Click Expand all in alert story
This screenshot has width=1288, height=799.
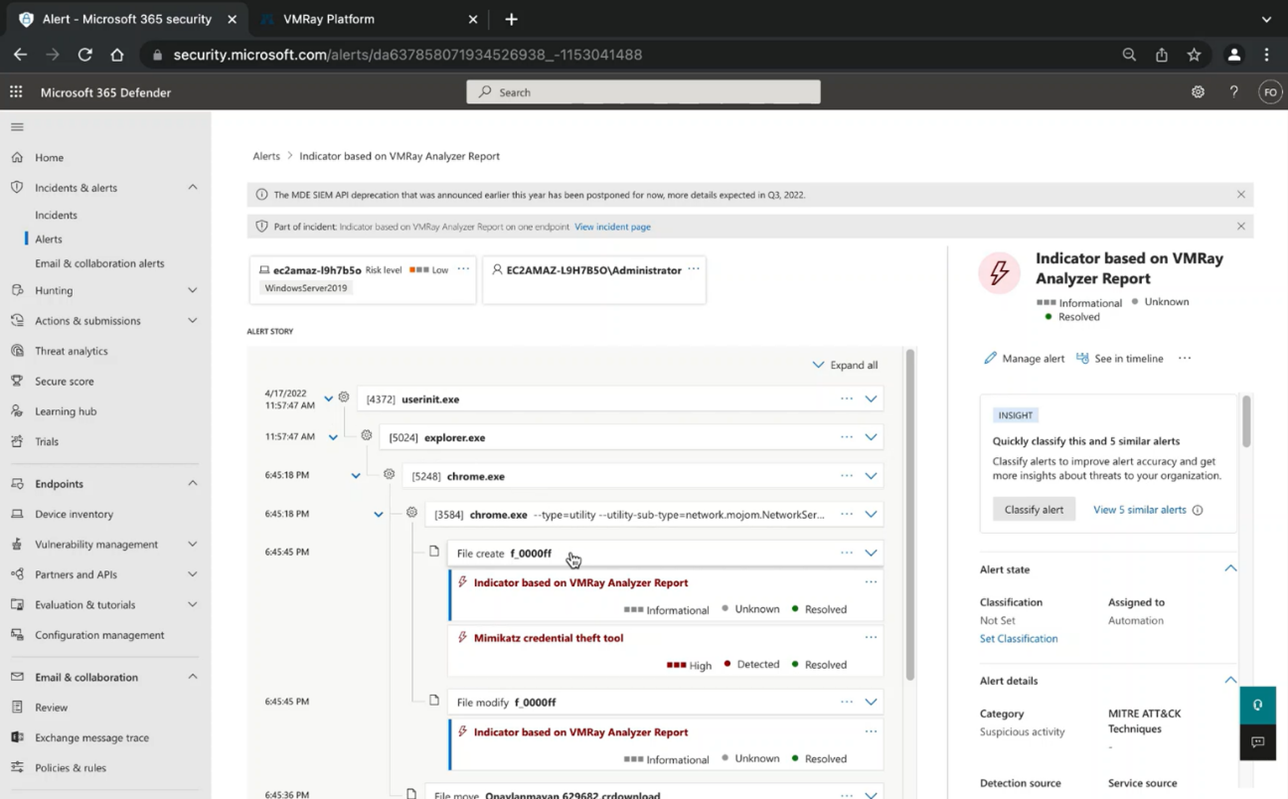tap(845, 365)
